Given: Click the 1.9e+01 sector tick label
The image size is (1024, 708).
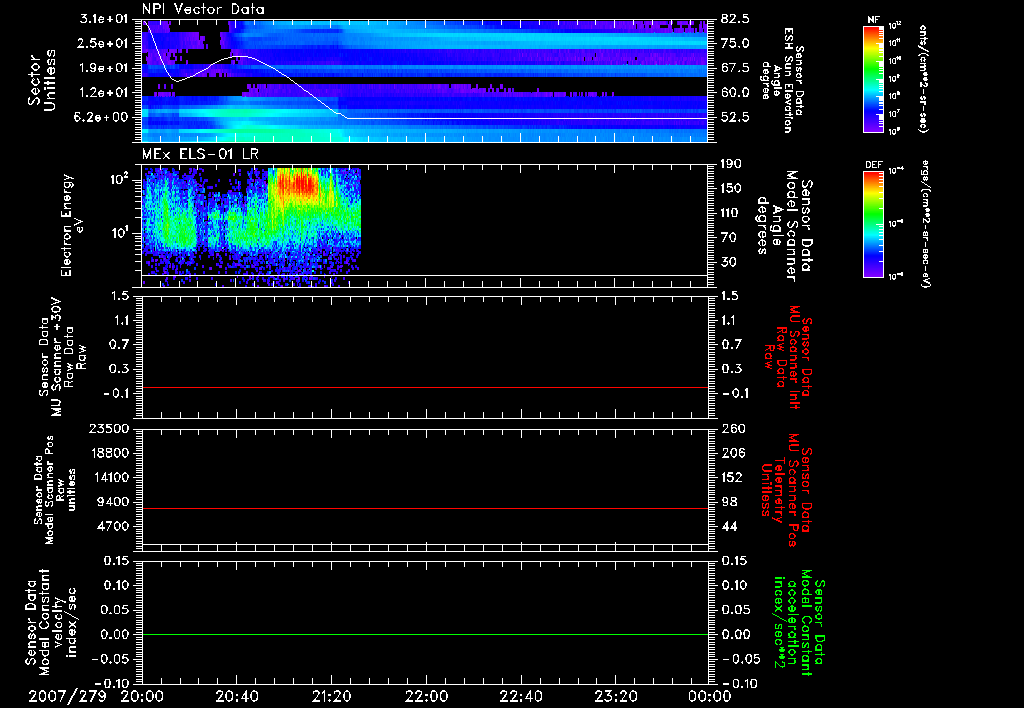Looking at the screenshot, I should (x=103, y=68).
